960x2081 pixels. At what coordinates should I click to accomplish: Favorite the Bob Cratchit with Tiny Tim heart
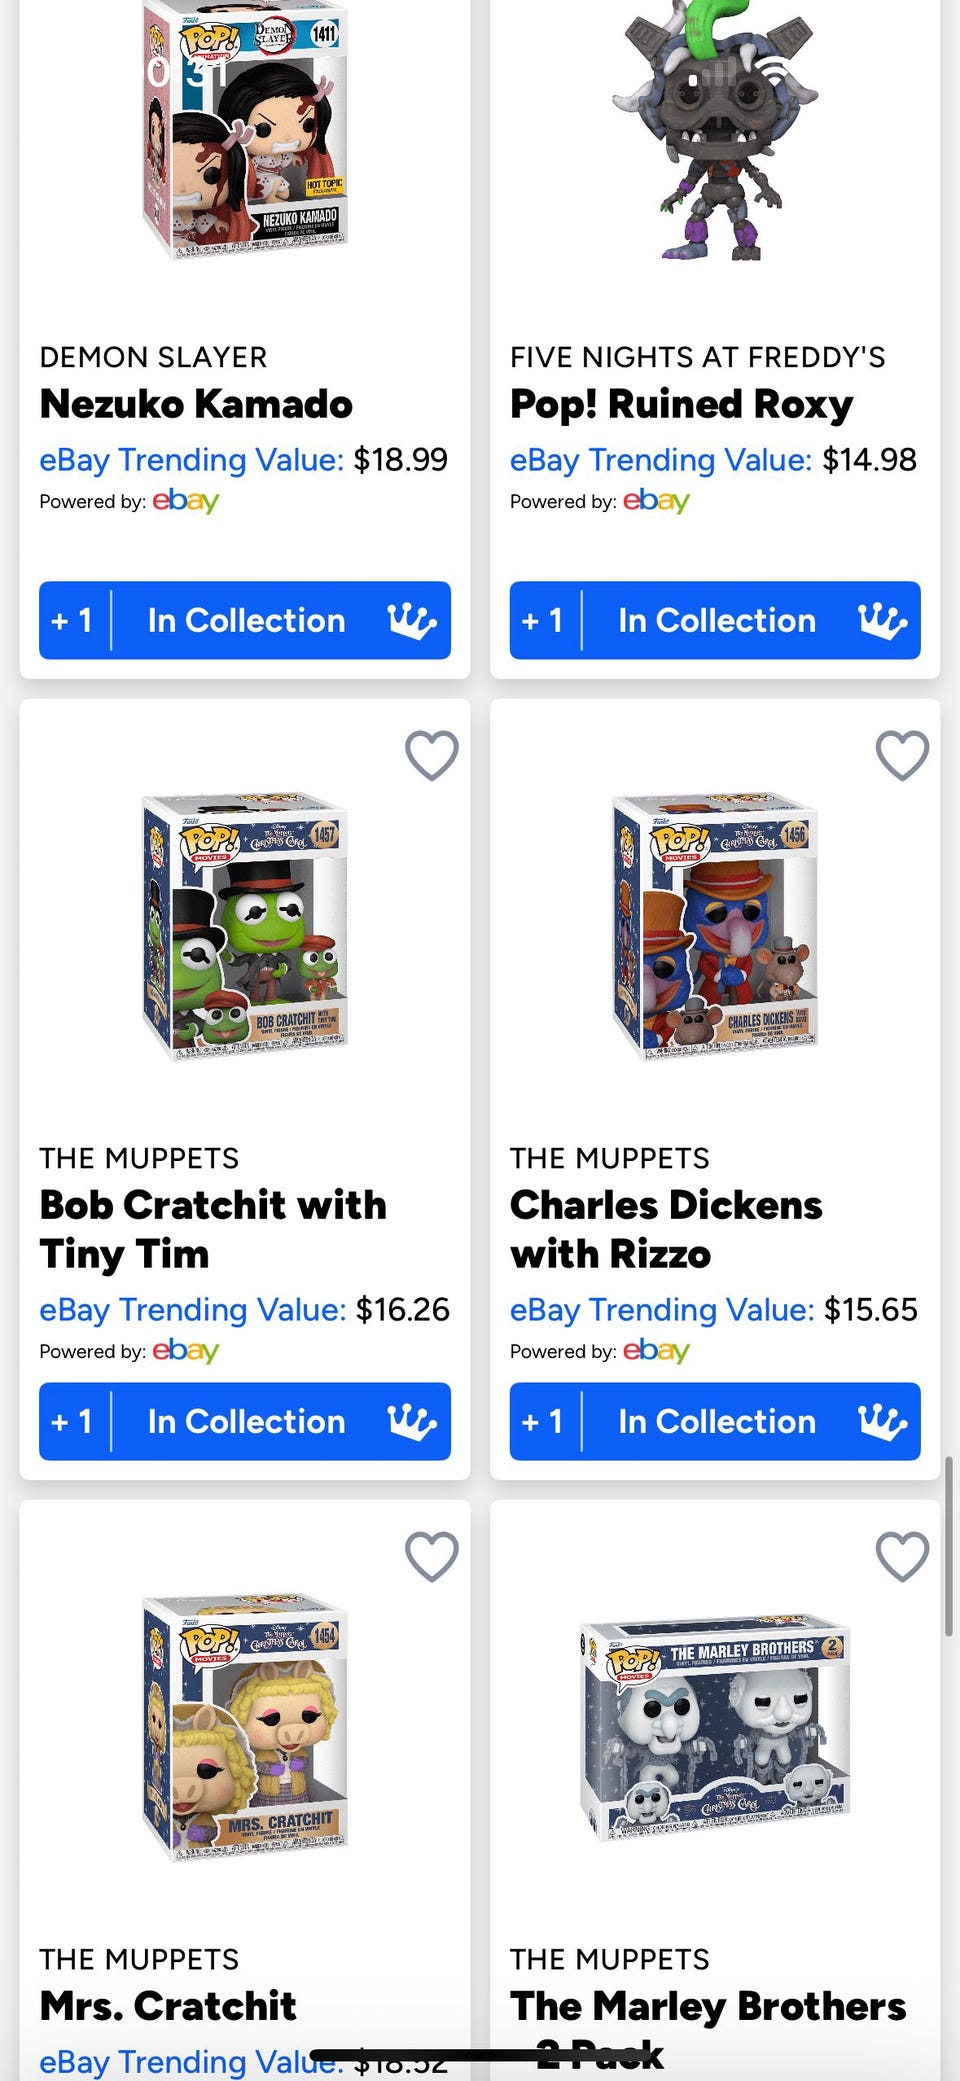(432, 755)
